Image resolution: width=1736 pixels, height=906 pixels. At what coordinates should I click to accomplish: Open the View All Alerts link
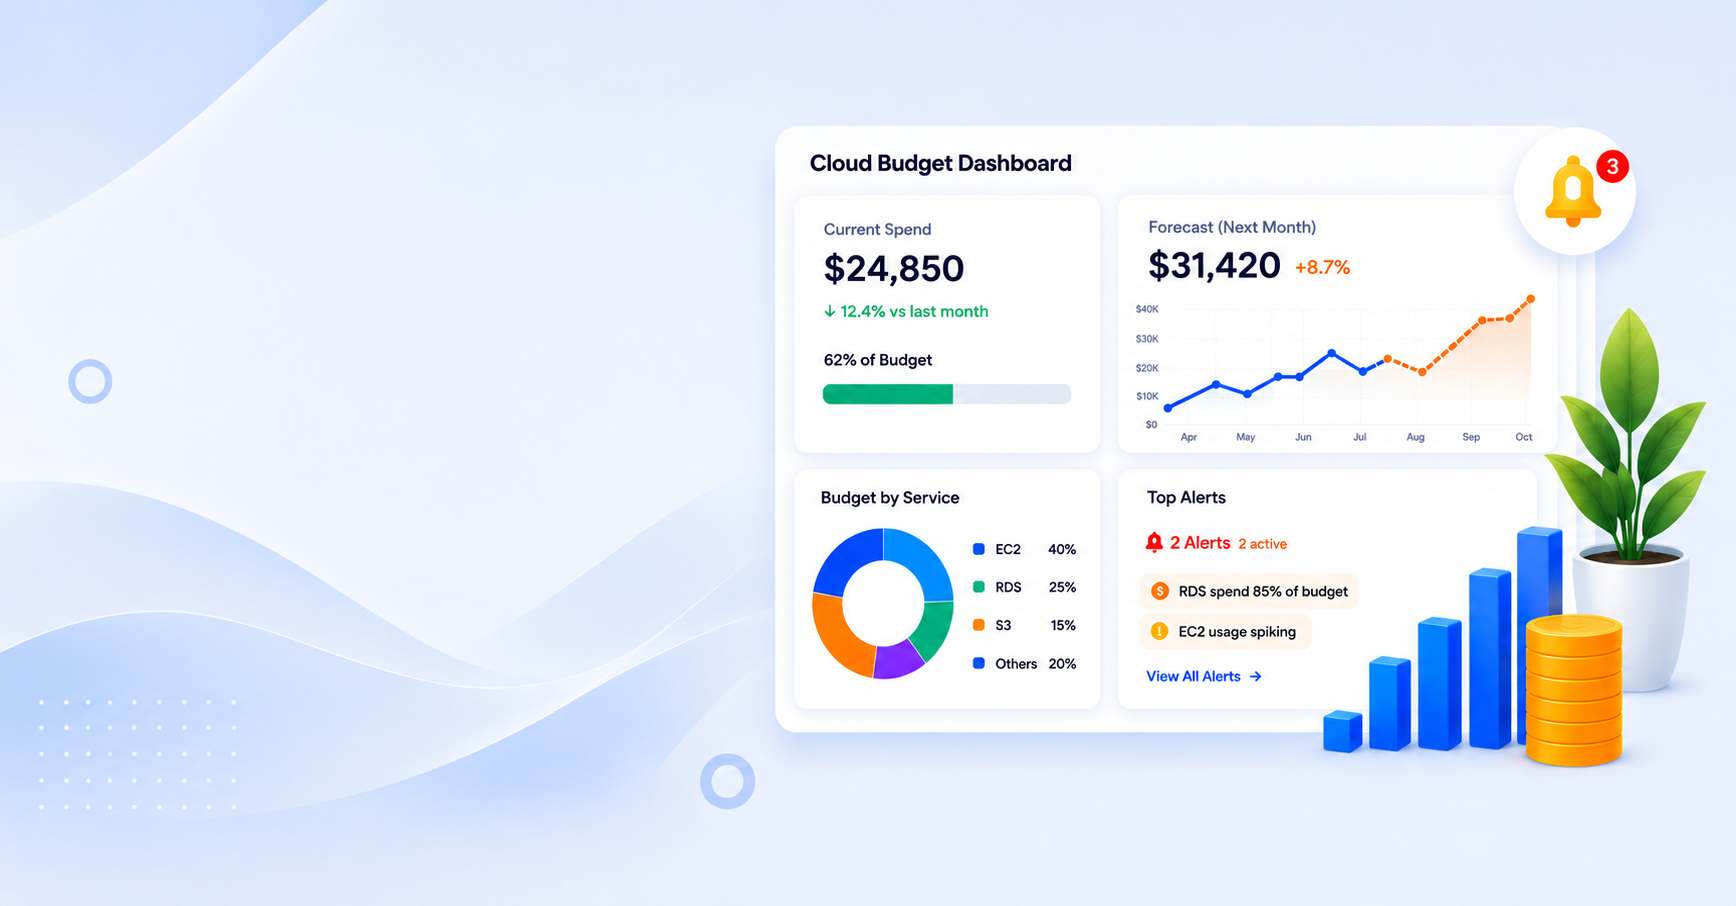tap(1204, 677)
